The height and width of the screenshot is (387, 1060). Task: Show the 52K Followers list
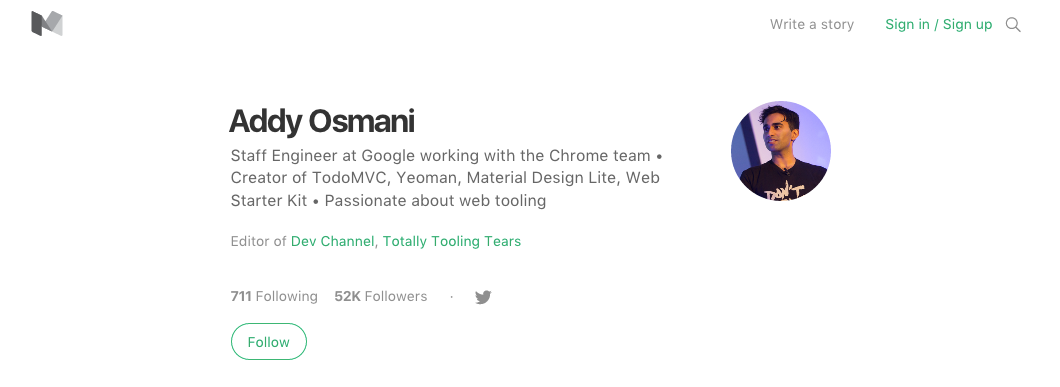point(381,296)
